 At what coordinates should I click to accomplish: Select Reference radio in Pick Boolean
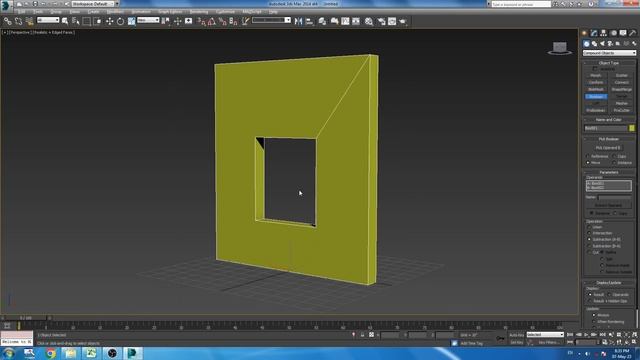(x=588, y=156)
